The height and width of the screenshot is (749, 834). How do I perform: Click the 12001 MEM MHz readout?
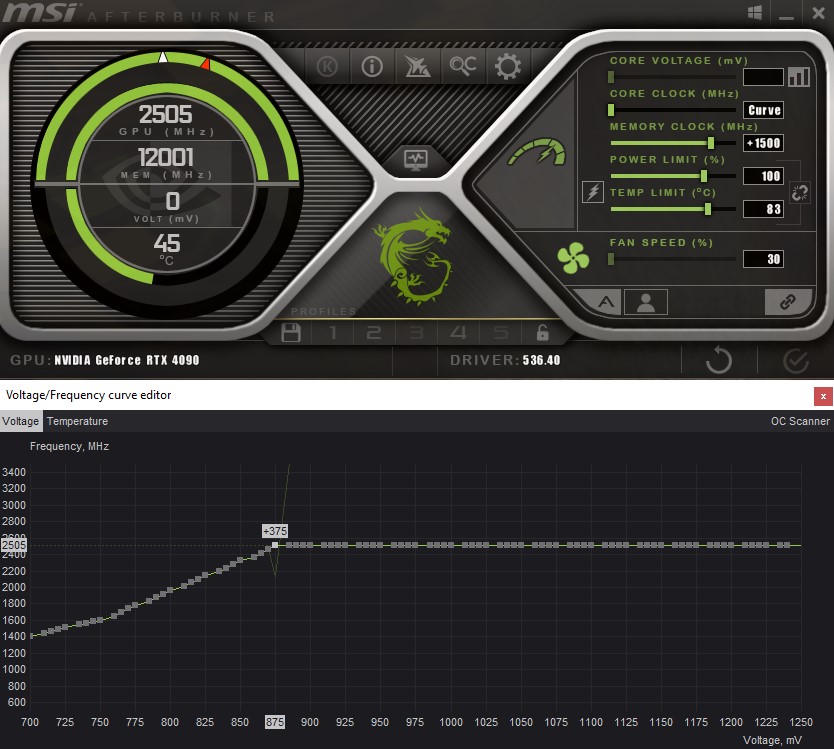[165, 157]
